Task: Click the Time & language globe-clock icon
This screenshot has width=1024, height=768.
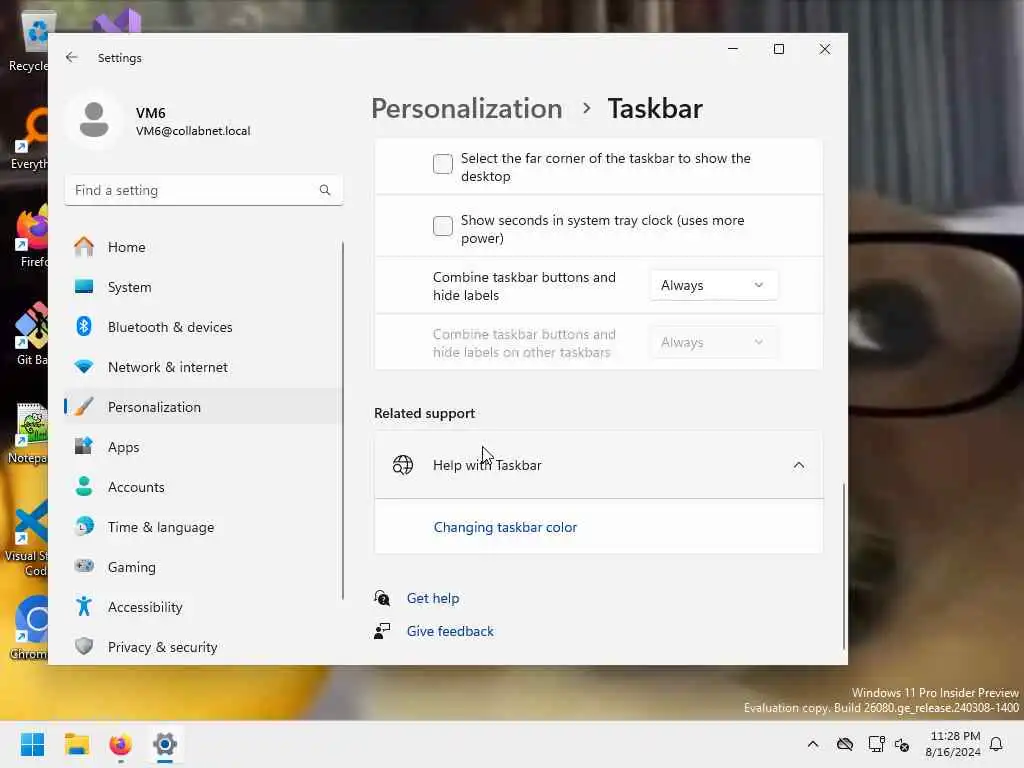Action: 84,526
